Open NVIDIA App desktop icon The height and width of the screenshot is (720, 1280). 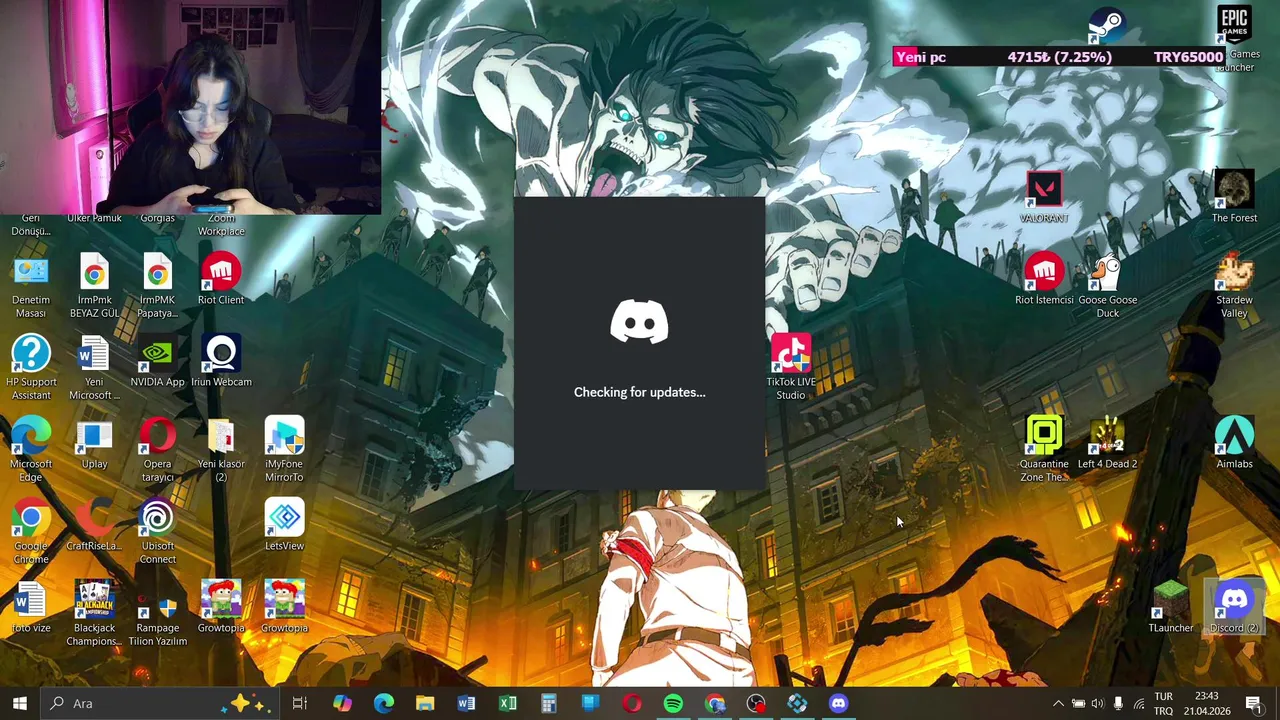pos(157,361)
